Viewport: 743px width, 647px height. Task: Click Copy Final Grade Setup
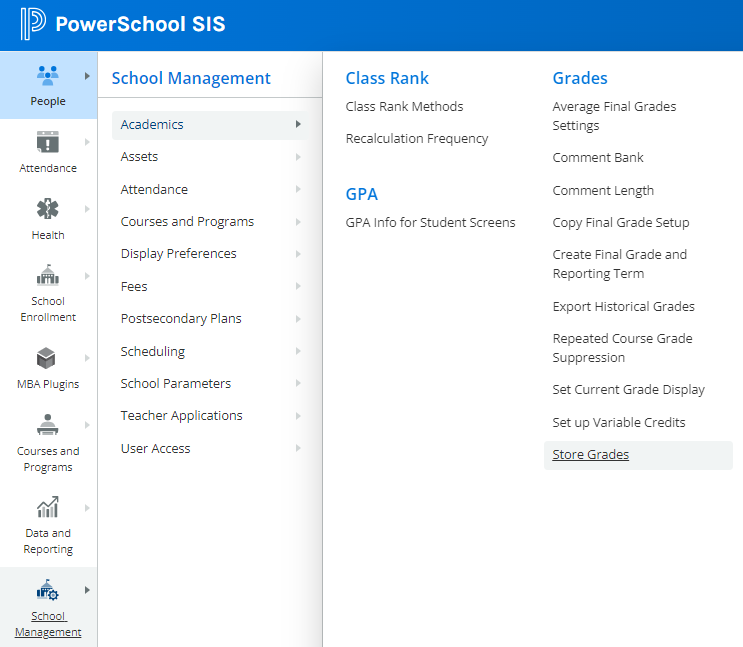tap(621, 222)
